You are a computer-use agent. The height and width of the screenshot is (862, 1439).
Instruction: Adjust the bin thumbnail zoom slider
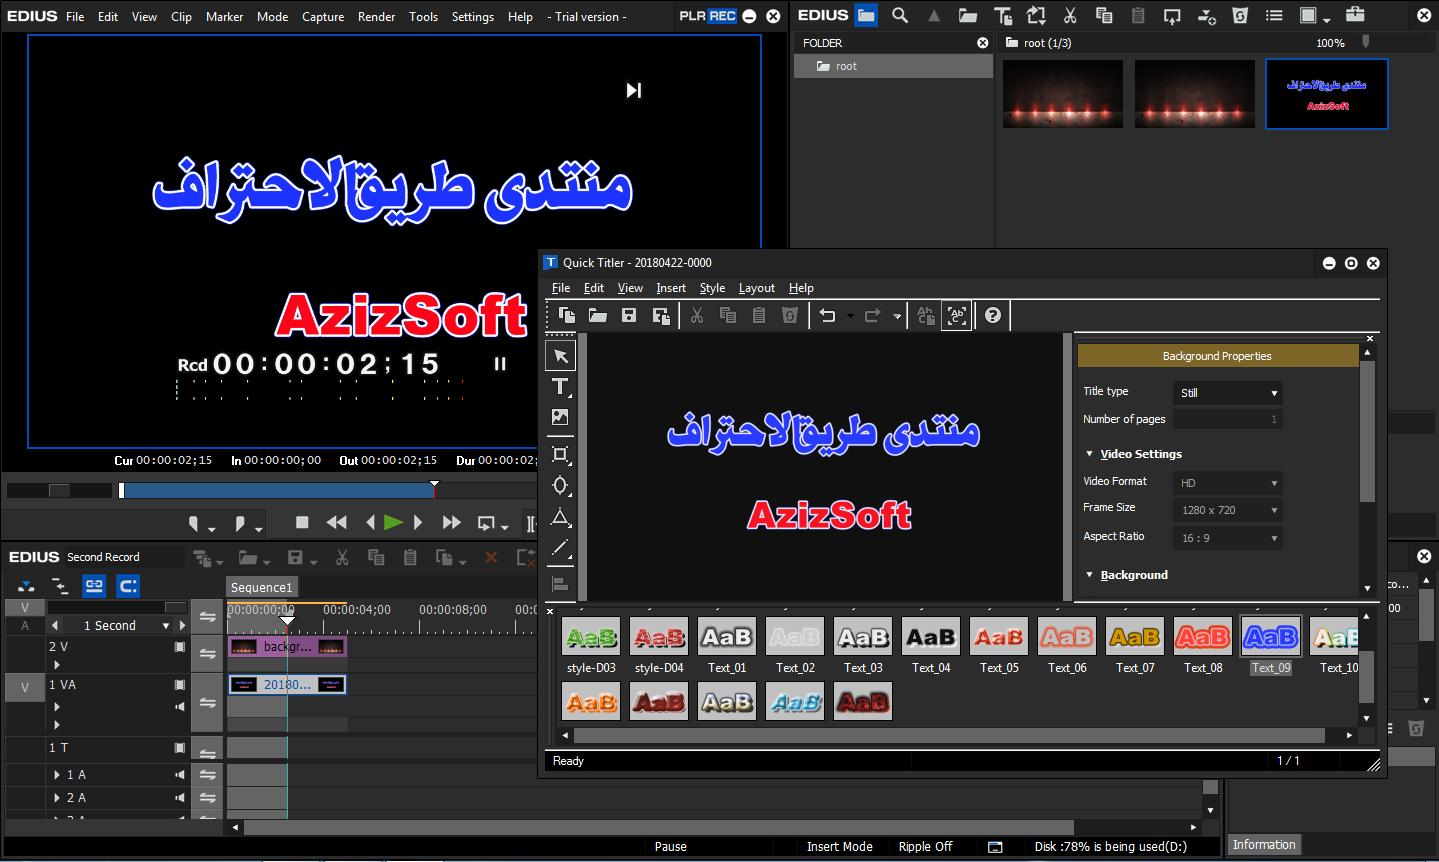tap(1366, 42)
